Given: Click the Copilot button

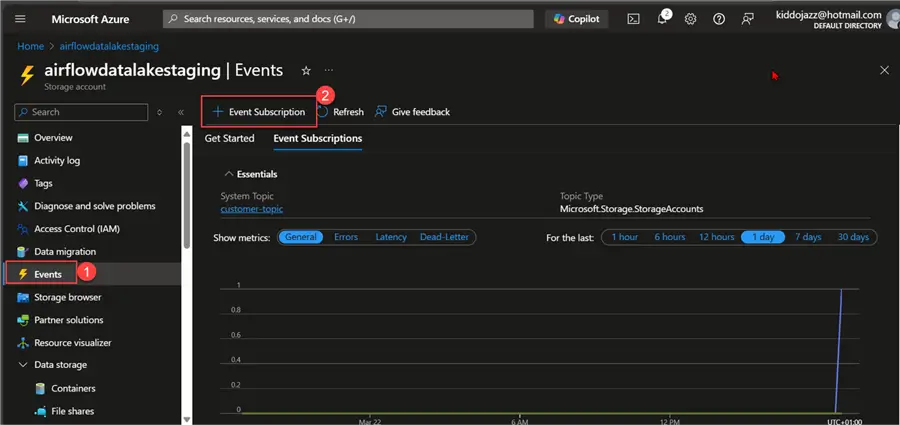Looking at the screenshot, I should tap(576, 19).
